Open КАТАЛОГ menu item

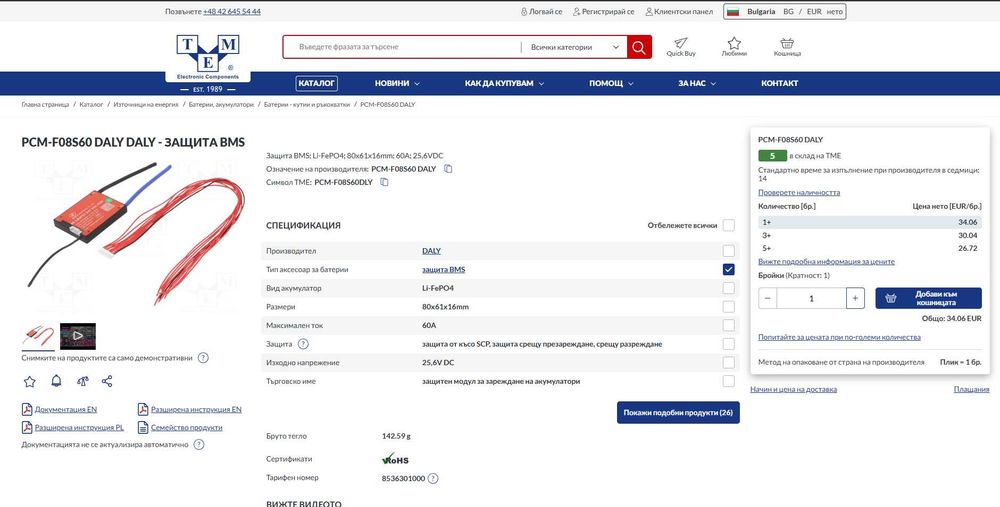point(317,84)
